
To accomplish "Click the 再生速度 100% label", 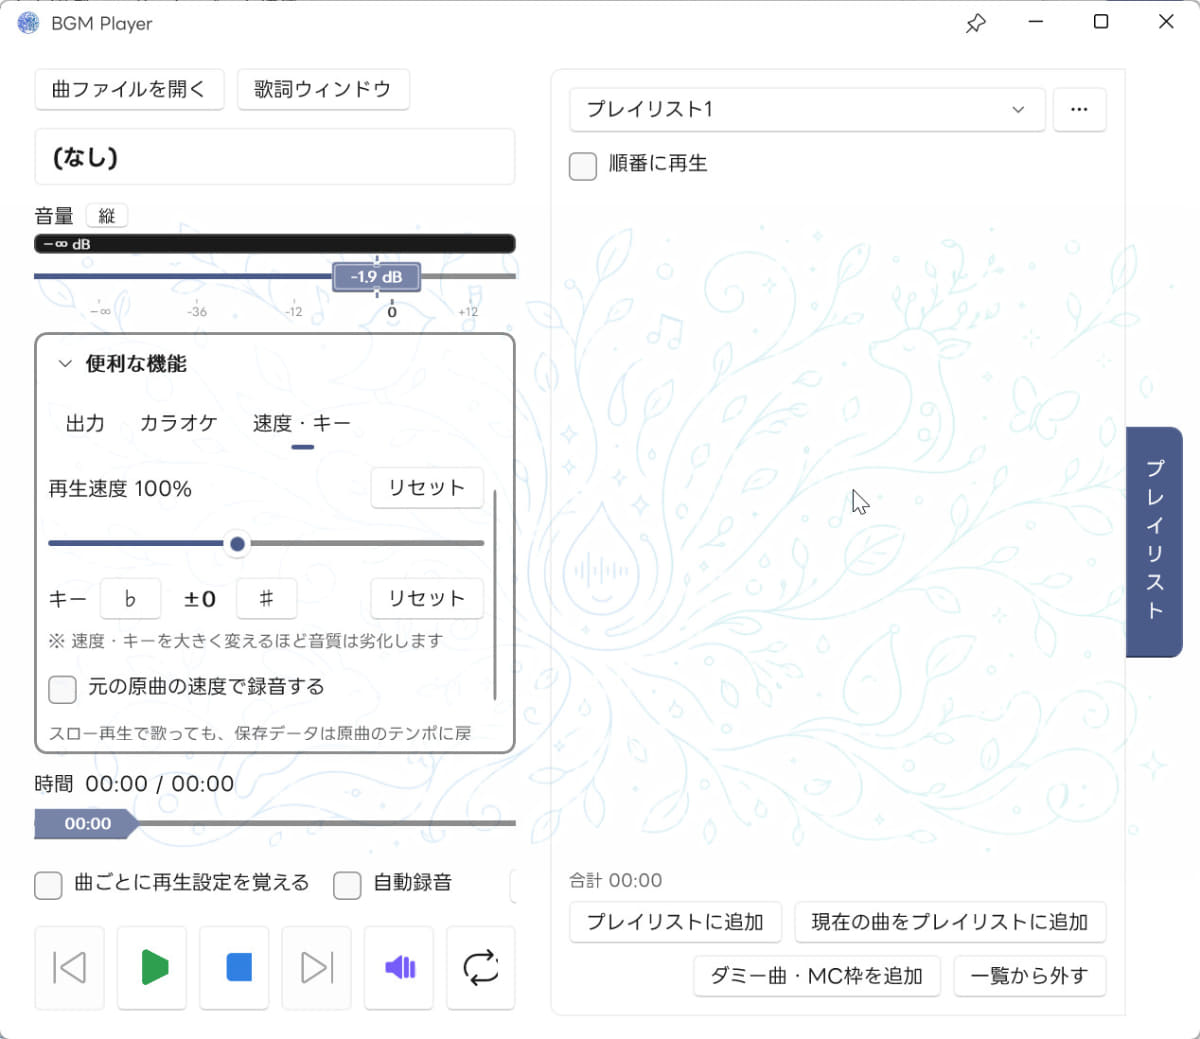I will coord(120,489).
